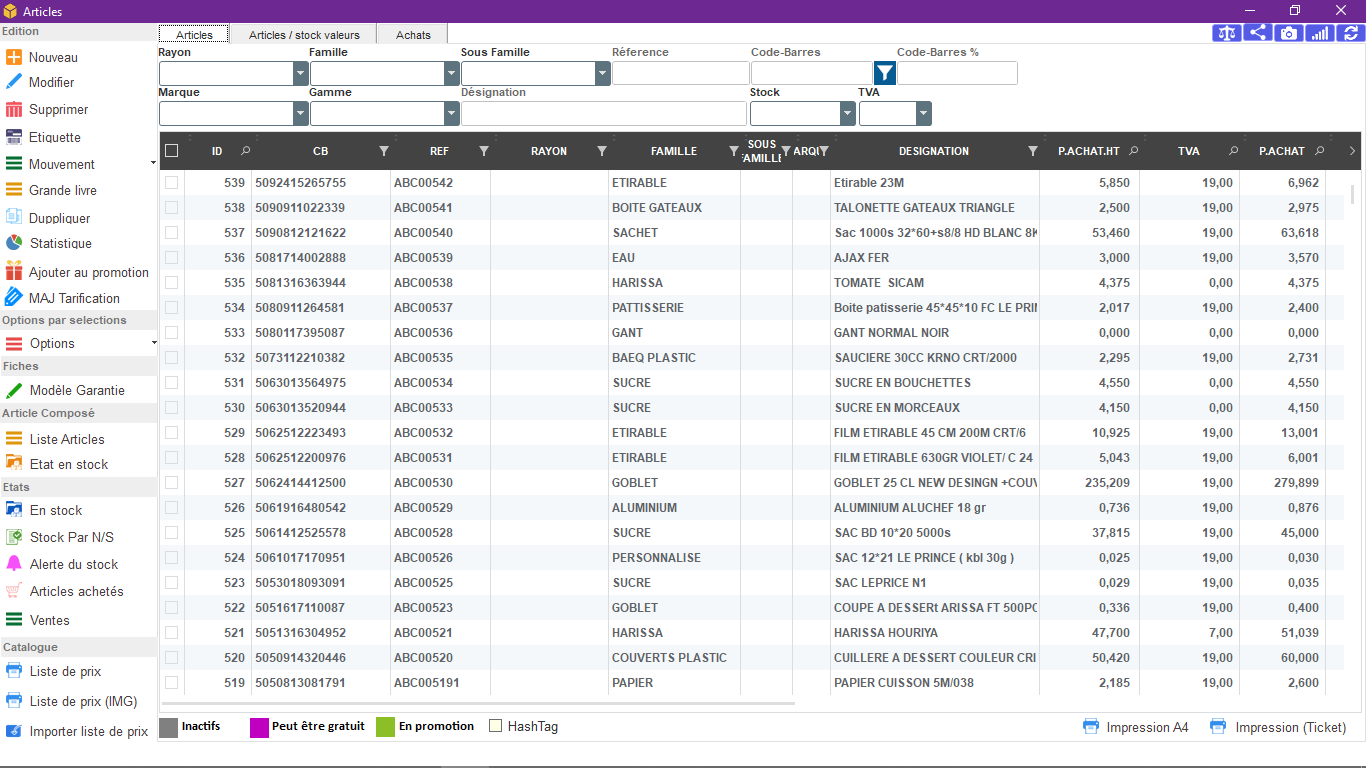Click Duppliquer in sidebar
The image size is (1366, 768).
tap(48, 218)
